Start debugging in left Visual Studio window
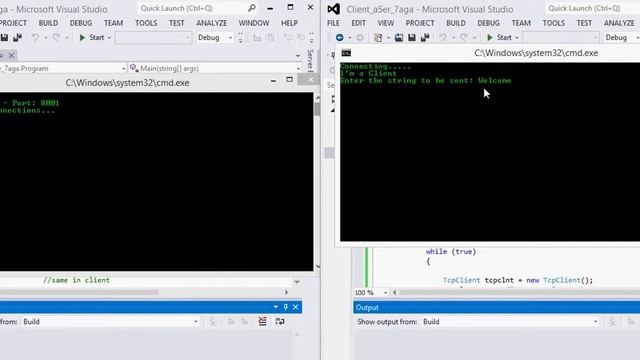Screen dimensions: 640x360 [92, 38]
